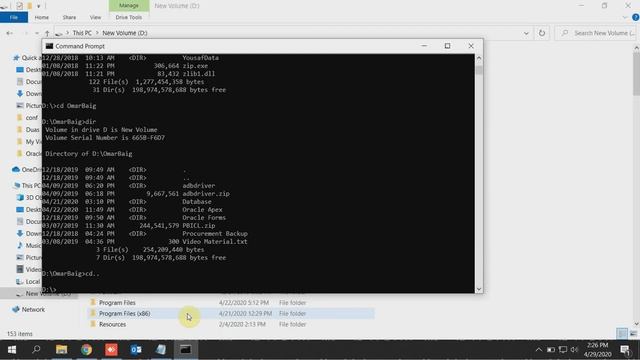Click the network tray icon
Screen dimensions: 640x360
point(563,350)
